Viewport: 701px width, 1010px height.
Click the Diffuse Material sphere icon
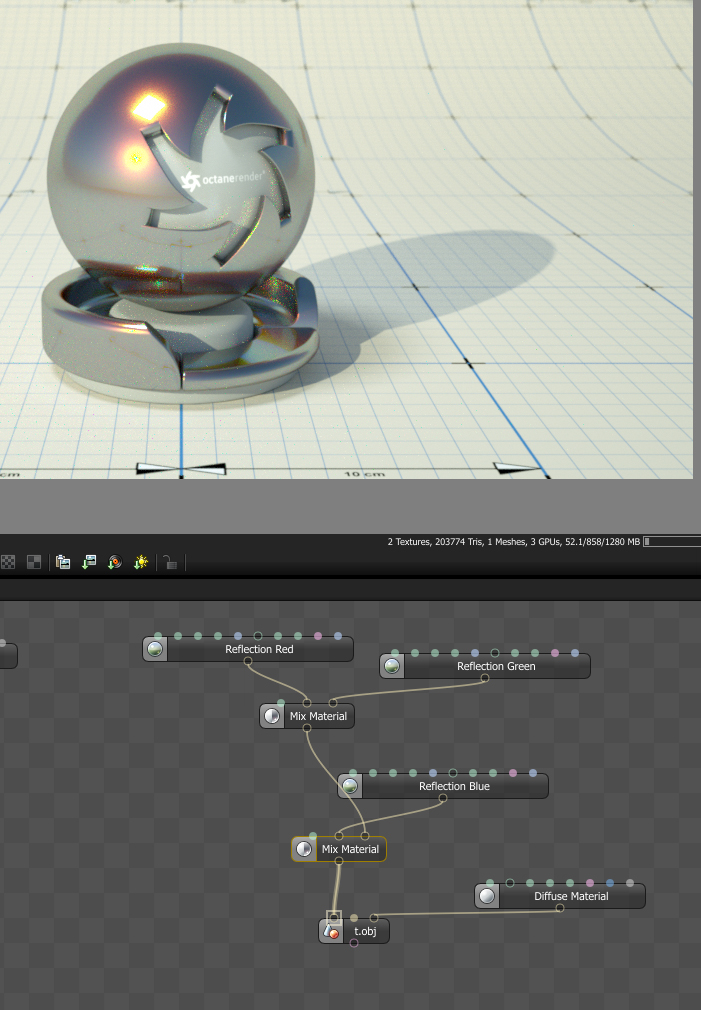point(487,896)
